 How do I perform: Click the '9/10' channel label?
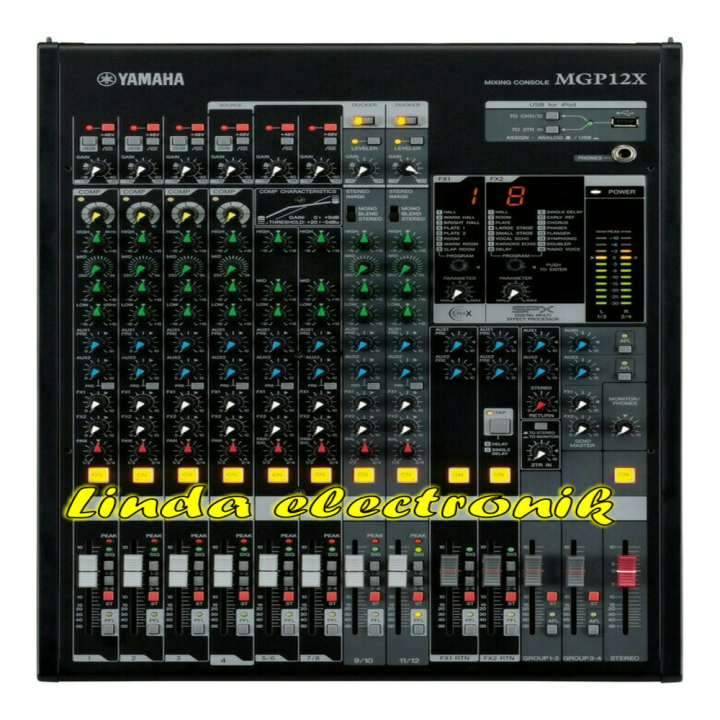tap(363, 660)
